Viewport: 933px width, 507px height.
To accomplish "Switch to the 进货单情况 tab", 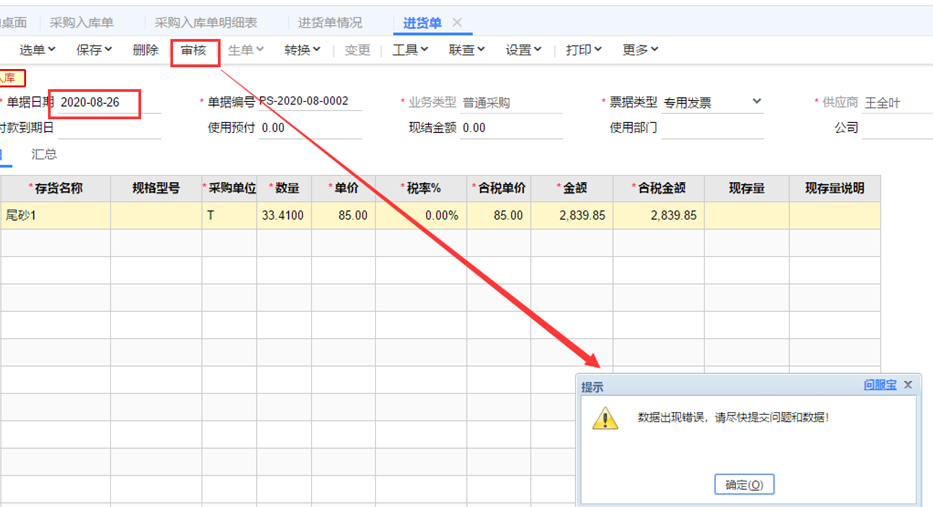I will 330,23.
